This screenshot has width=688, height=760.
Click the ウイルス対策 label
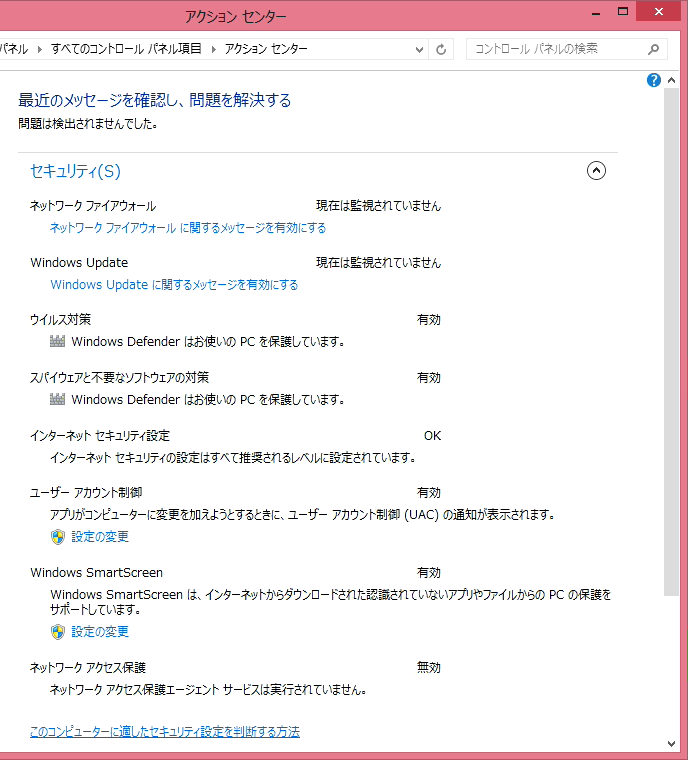tap(61, 319)
